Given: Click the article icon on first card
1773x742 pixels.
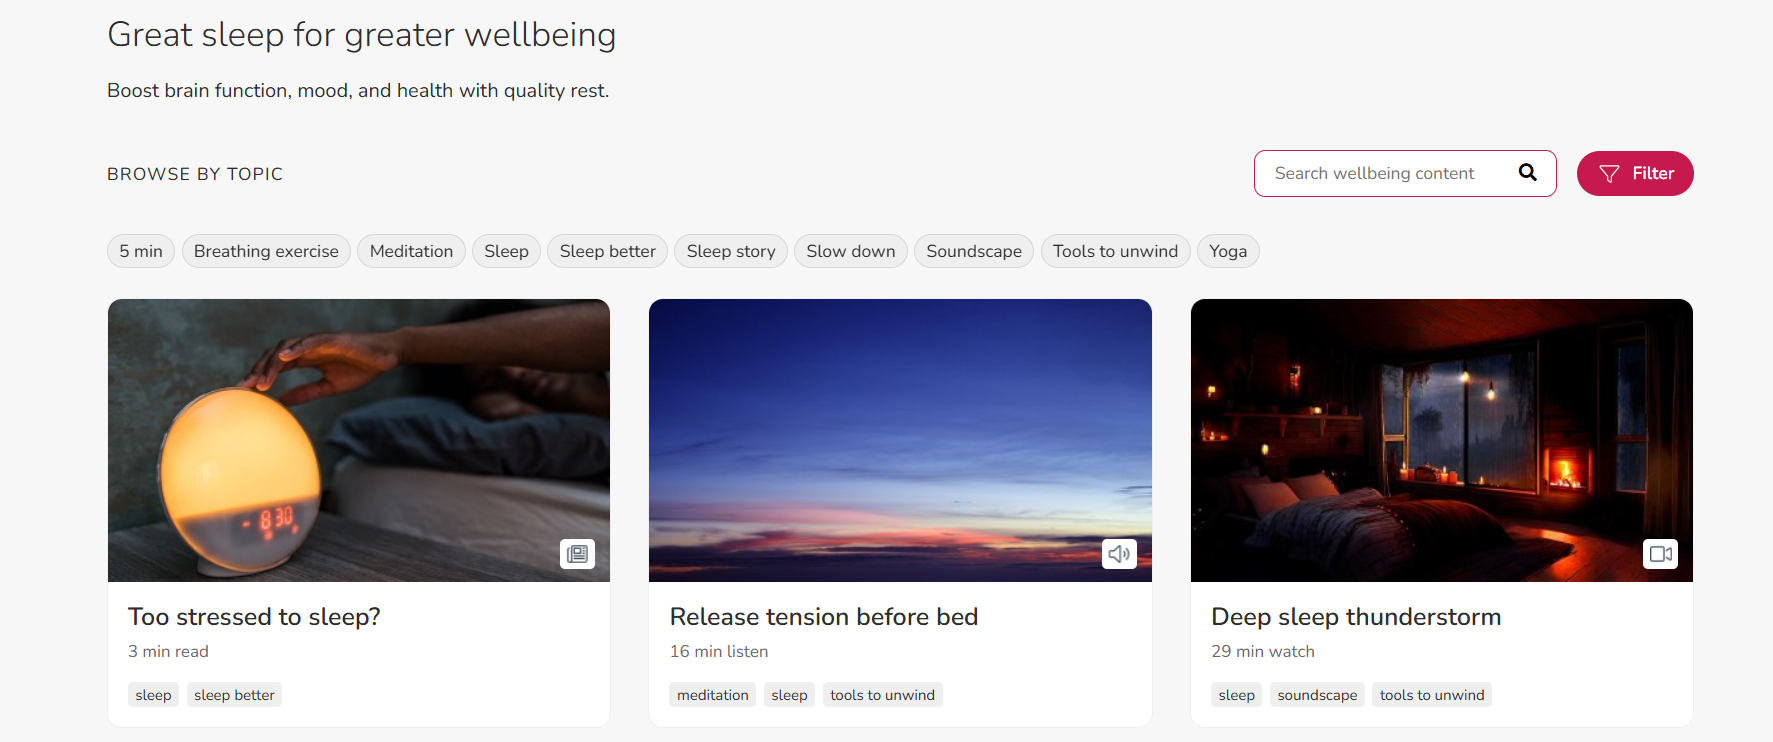Looking at the screenshot, I should (x=577, y=554).
